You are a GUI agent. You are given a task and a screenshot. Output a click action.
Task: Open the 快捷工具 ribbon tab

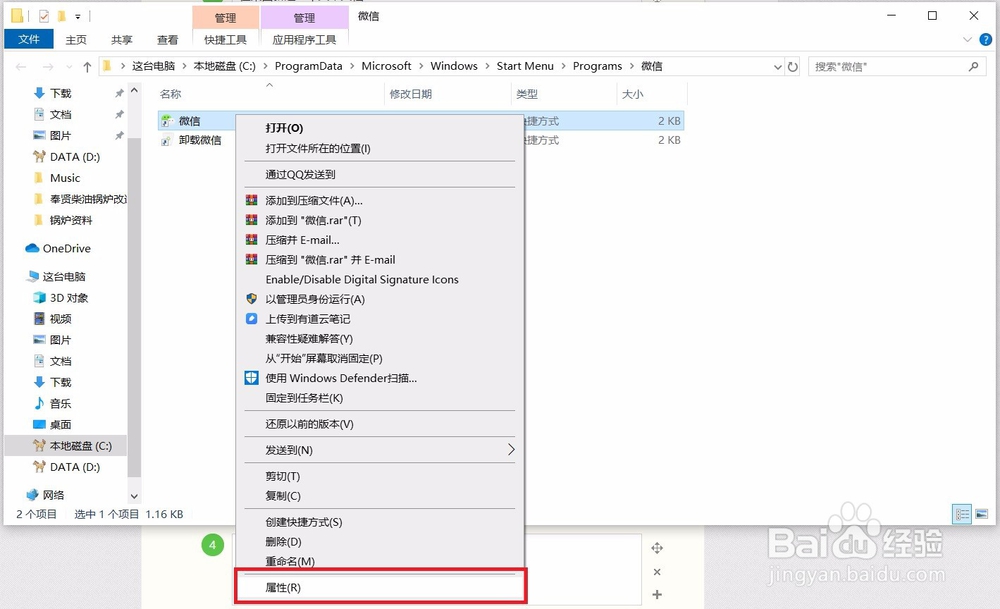click(225, 40)
